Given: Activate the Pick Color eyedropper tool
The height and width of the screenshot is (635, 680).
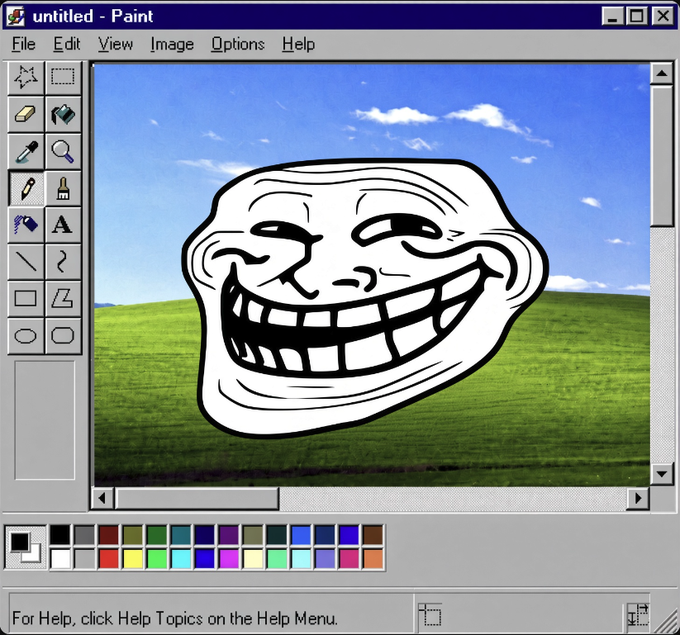Looking at the screenshot, I should coord(26,151).
